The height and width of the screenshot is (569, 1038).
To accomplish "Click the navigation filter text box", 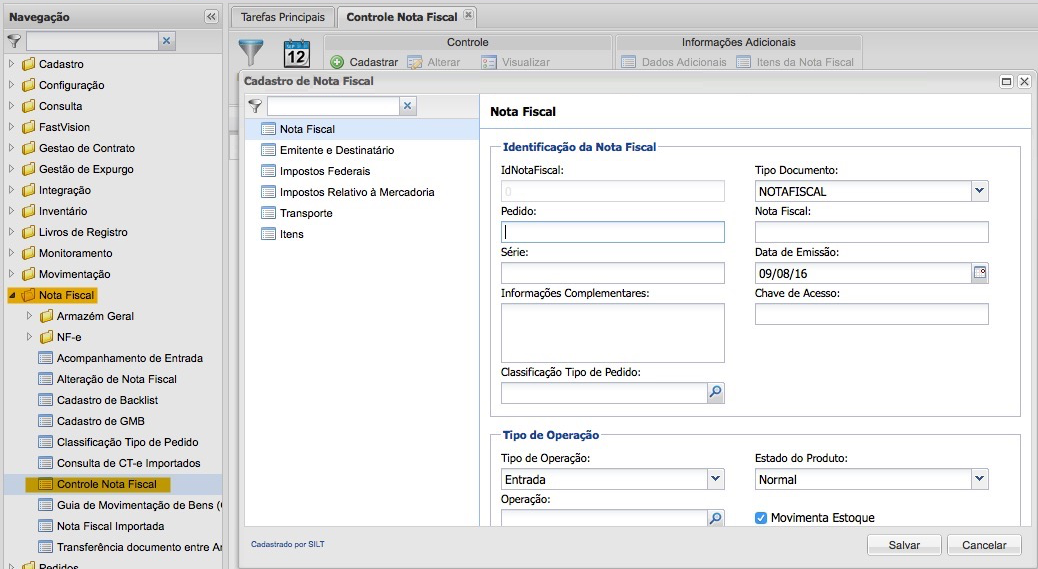I will (93, 41).
